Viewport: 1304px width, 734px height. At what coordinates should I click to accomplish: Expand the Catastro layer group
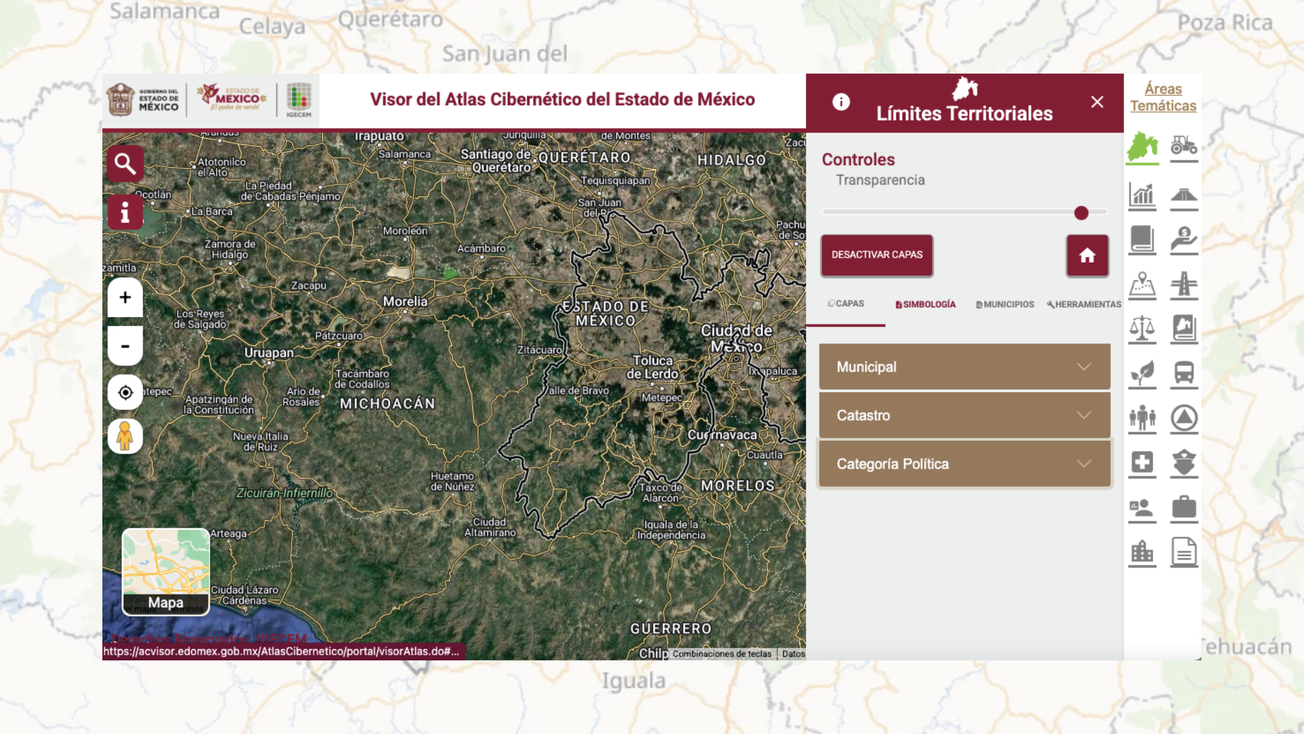click(x=964, y=415)
